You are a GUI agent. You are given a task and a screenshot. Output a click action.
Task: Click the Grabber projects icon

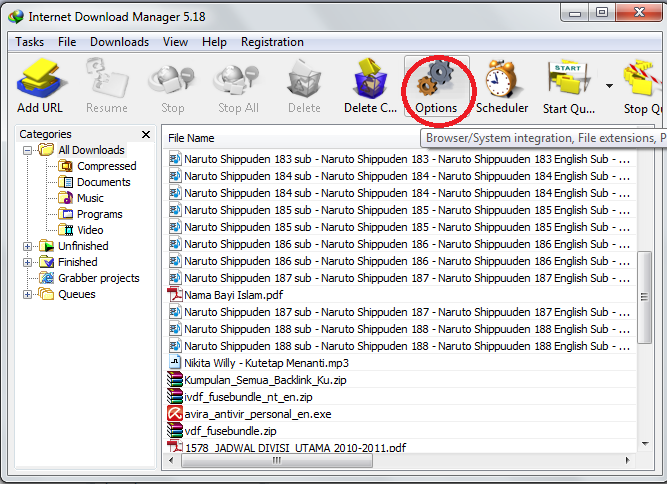pos(47,278)
